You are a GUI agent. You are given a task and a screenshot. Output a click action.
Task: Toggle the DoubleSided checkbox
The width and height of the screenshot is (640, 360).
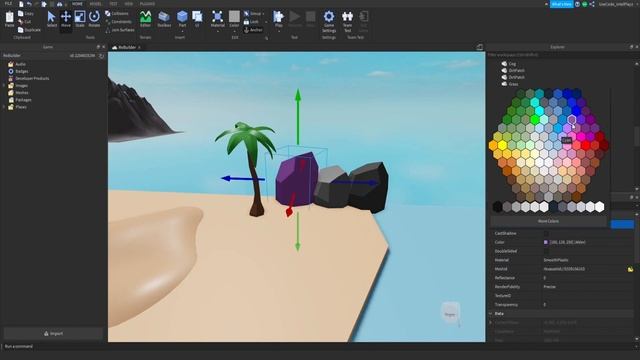(546, 251)
